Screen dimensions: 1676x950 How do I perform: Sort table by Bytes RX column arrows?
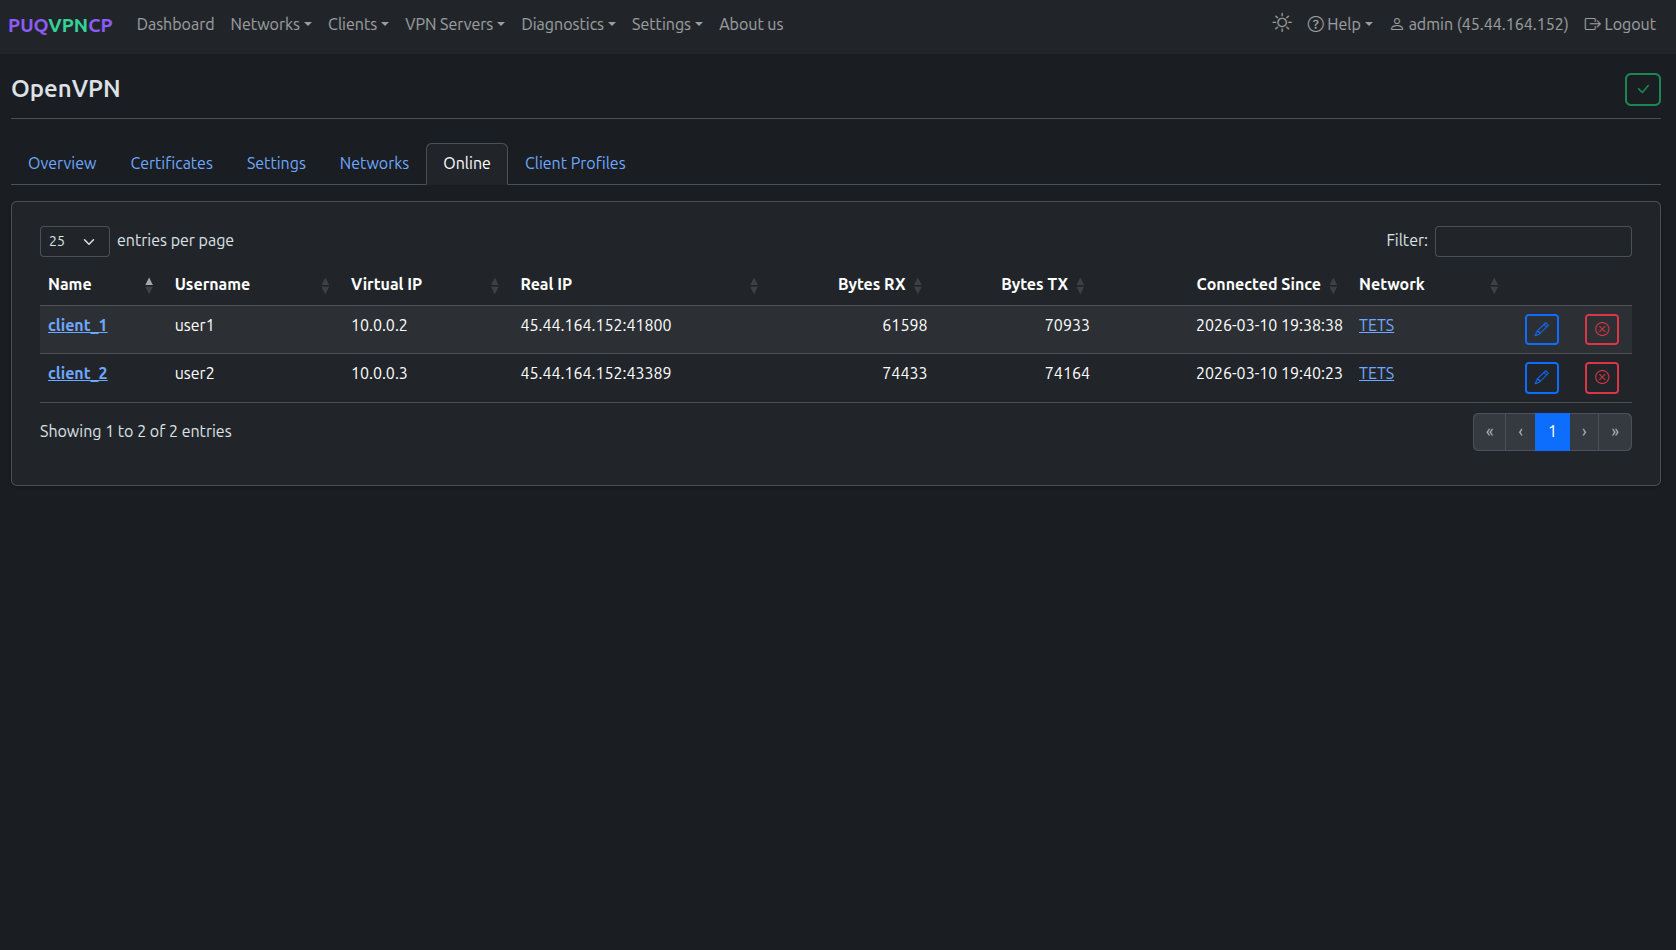tap(918, 285)
